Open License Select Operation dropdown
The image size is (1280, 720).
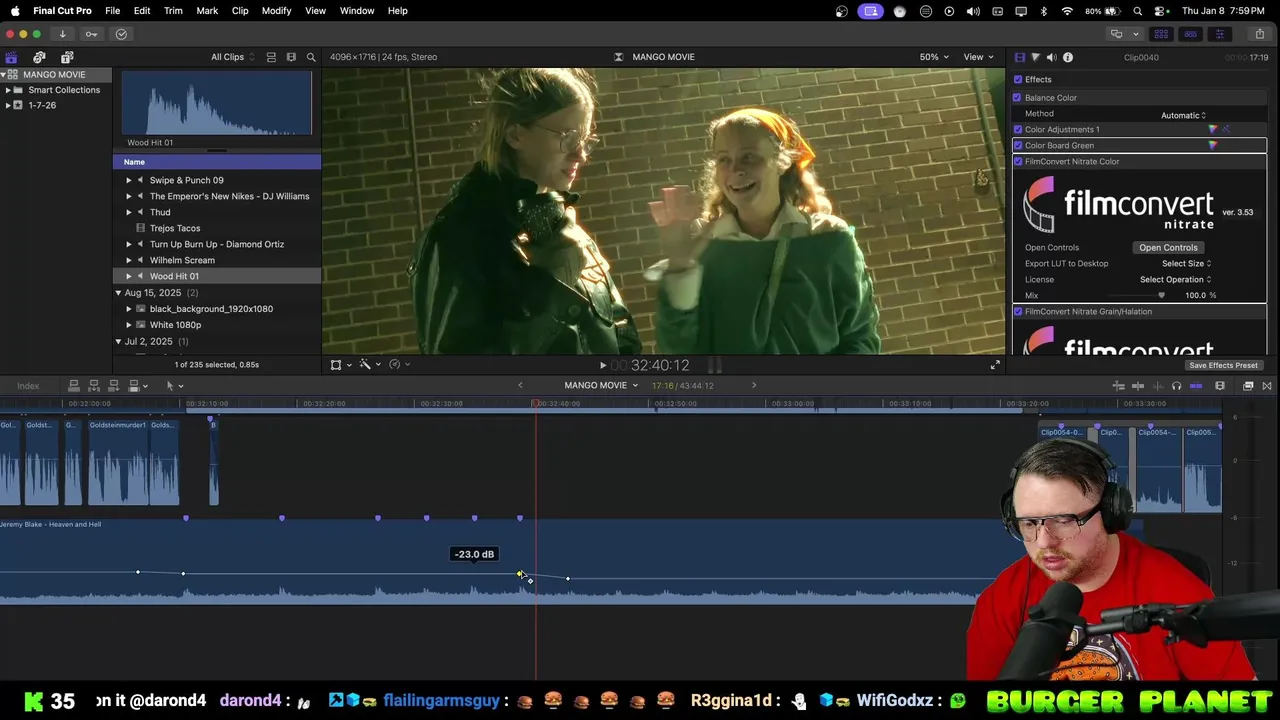1176,280
